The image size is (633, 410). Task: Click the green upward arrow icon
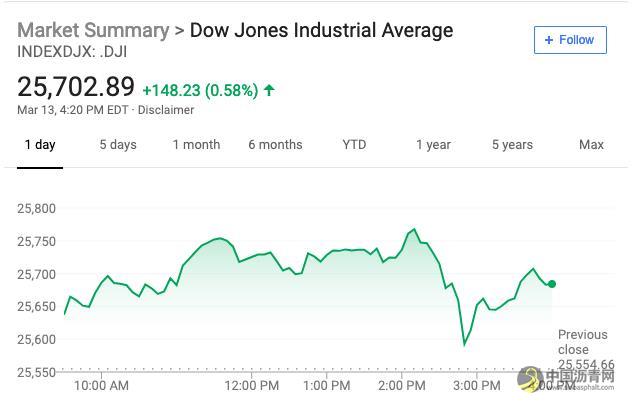pos(269,90)
